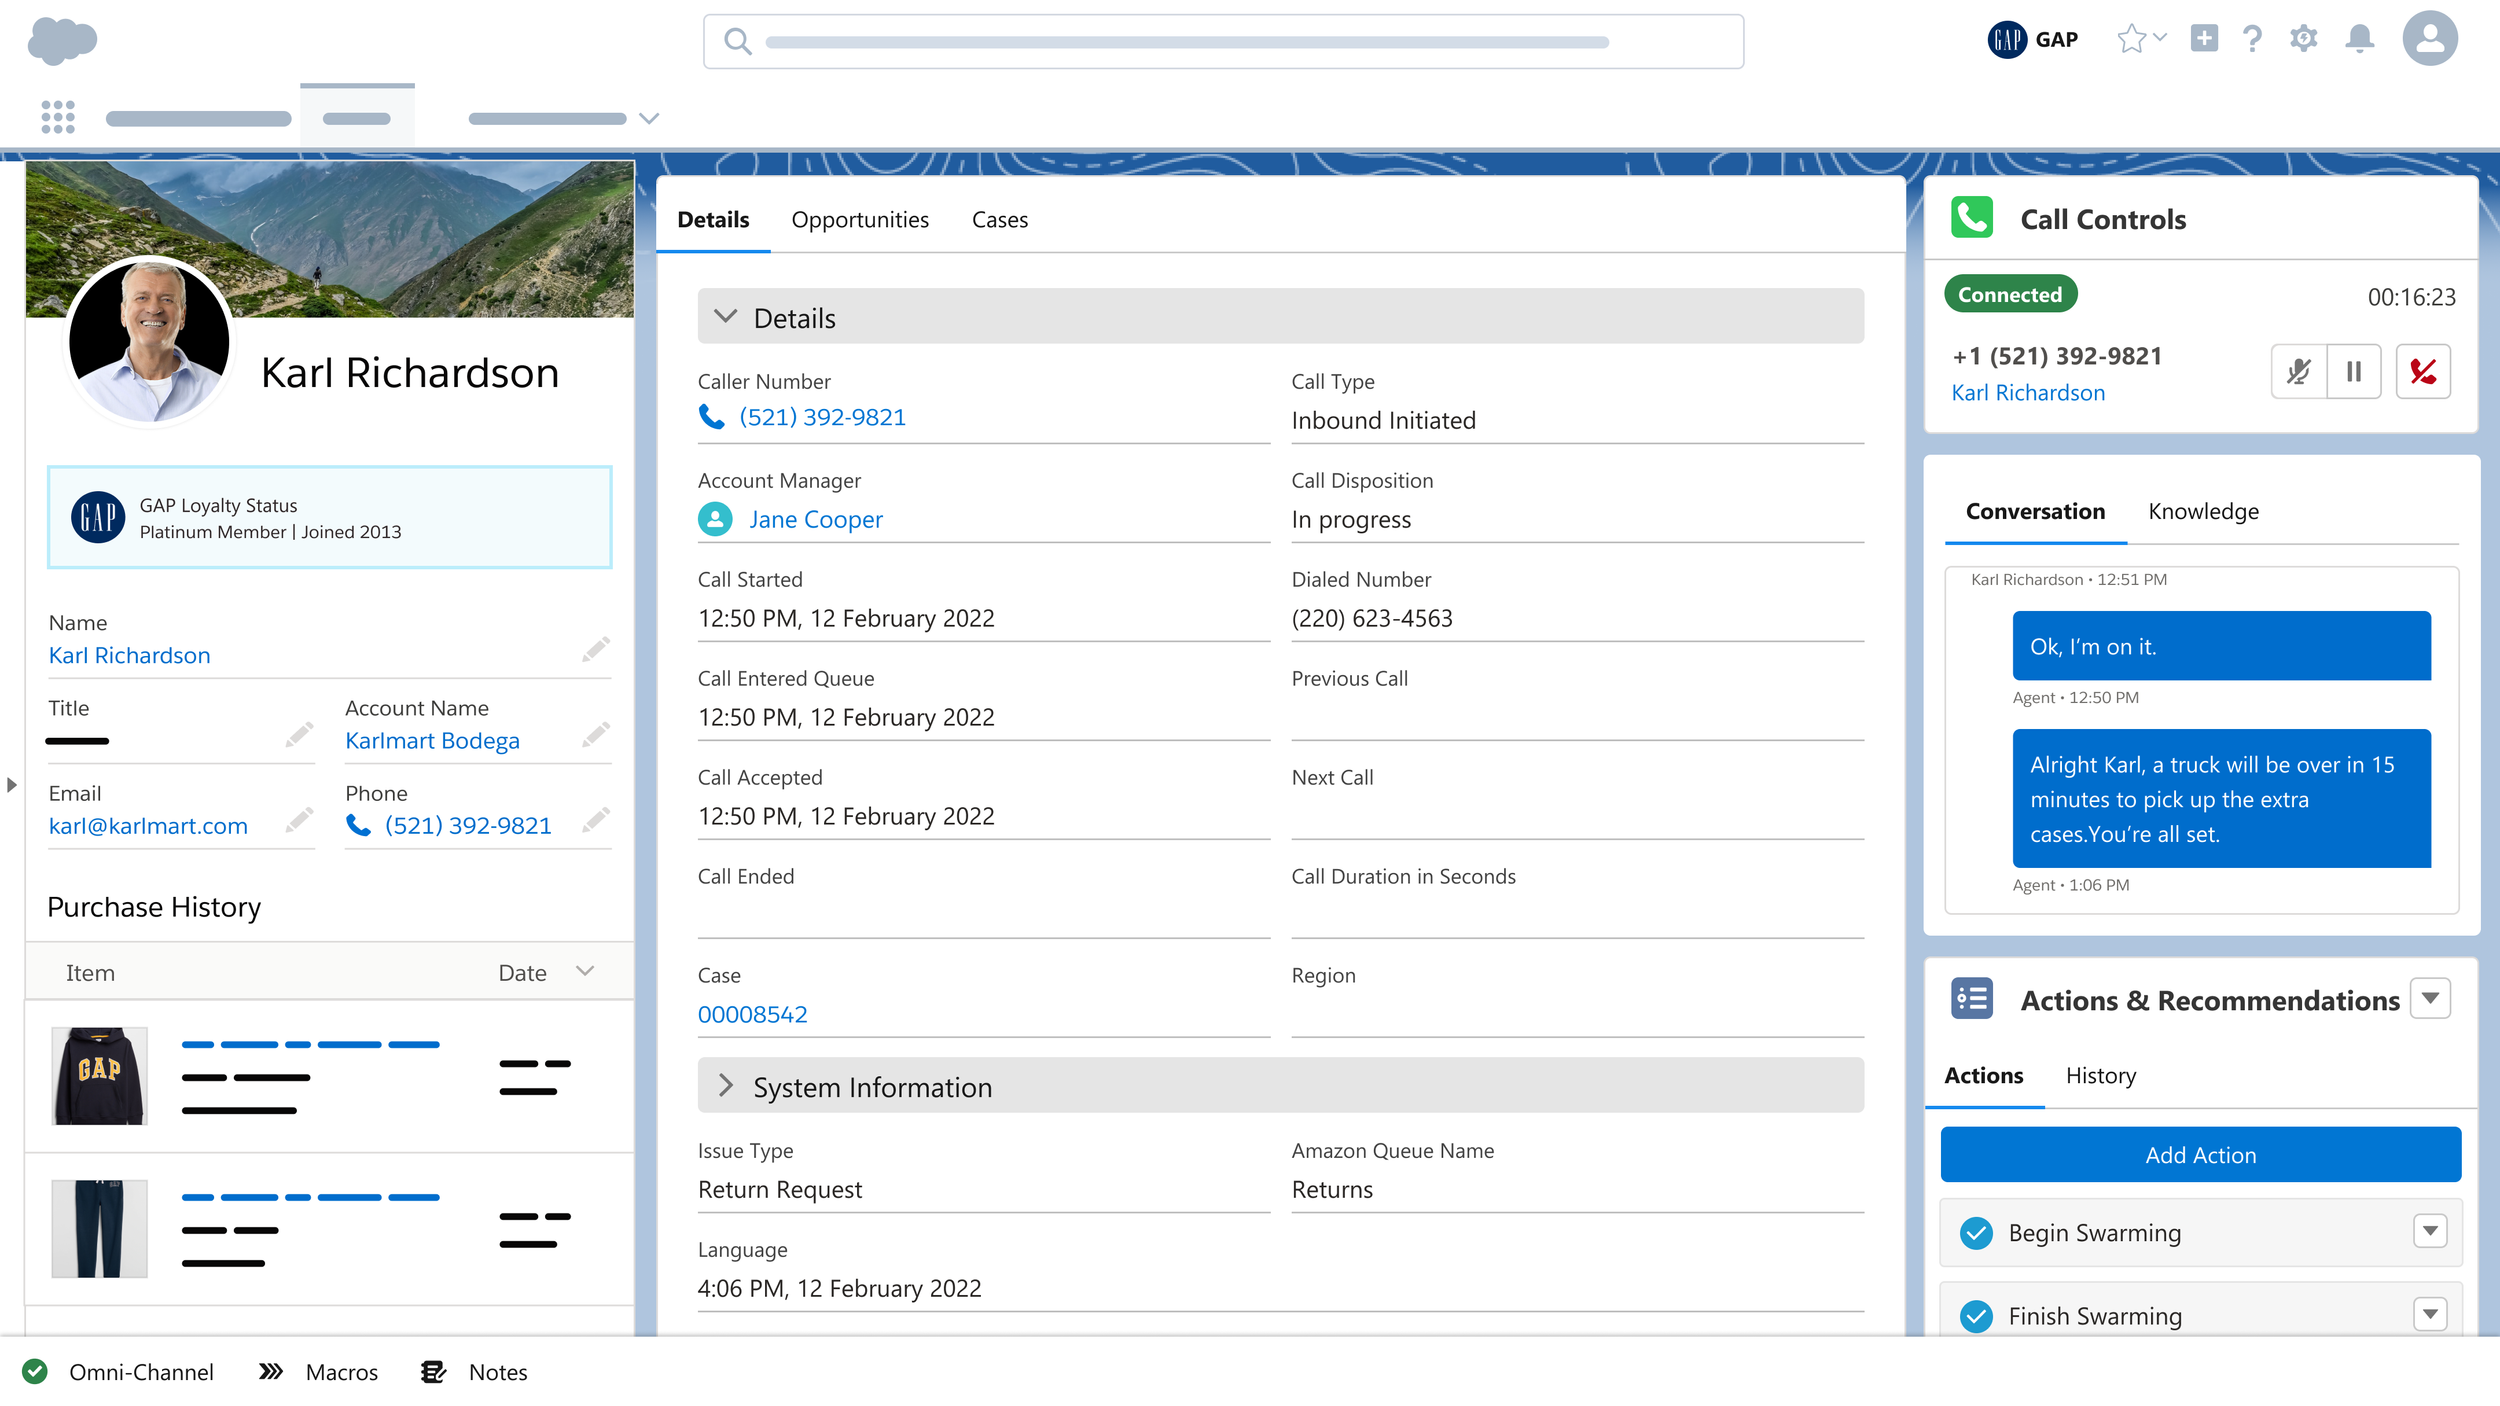Click the Add Action button
Screen dimensions: 2500x1406
(x=2200, y=1155)
